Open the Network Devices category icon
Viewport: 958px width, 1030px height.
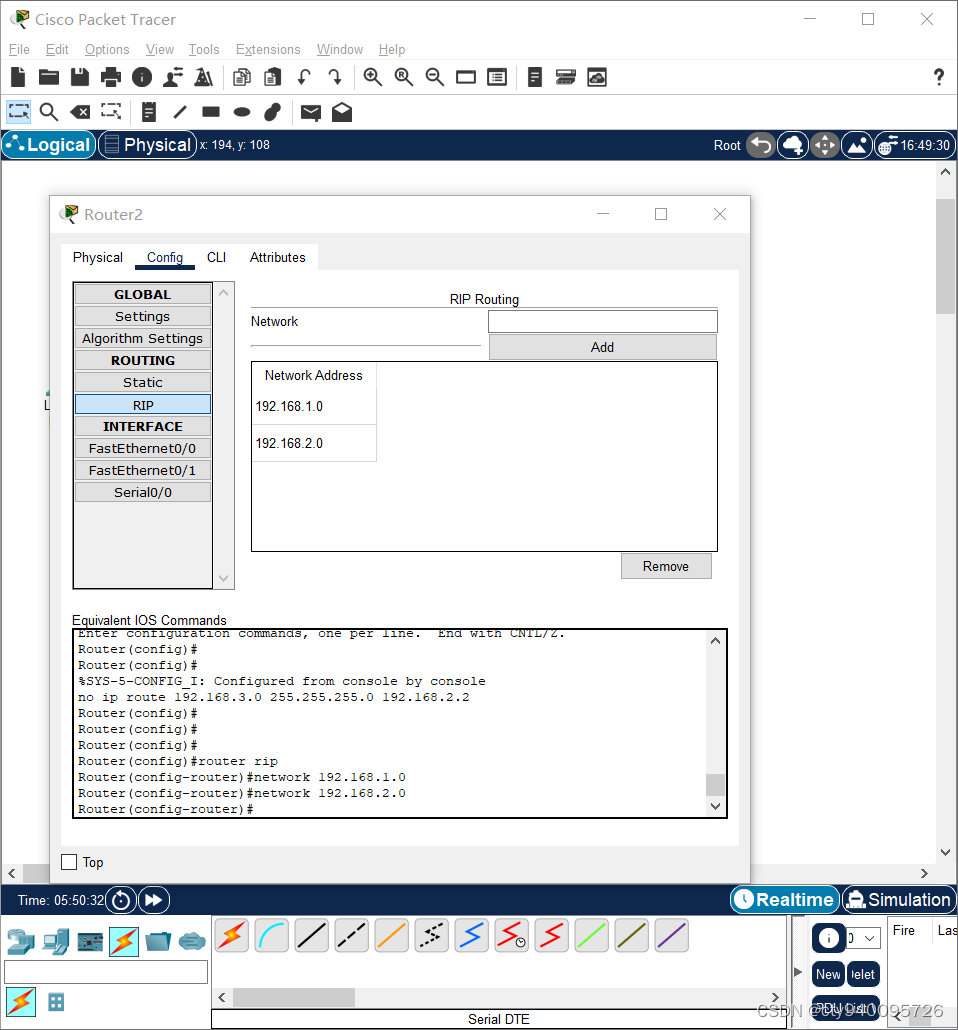[x=20, y=942]
